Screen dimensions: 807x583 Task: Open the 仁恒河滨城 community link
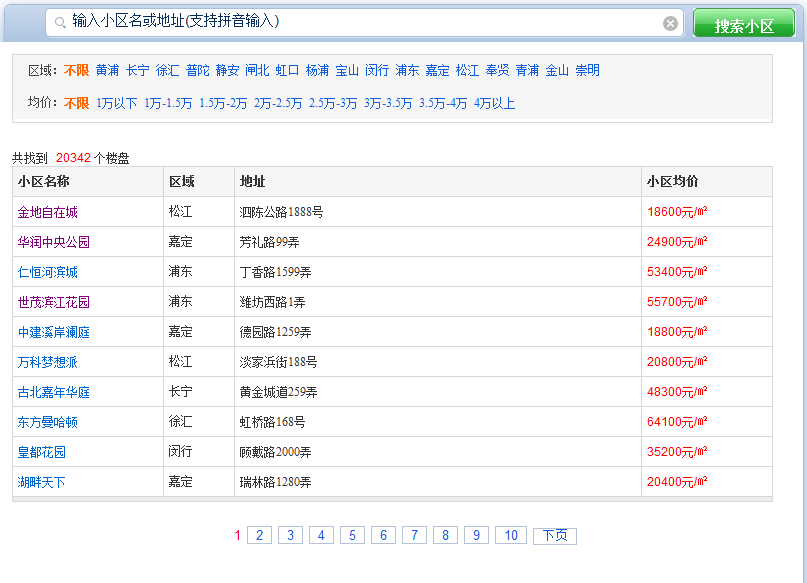point(47,272)
